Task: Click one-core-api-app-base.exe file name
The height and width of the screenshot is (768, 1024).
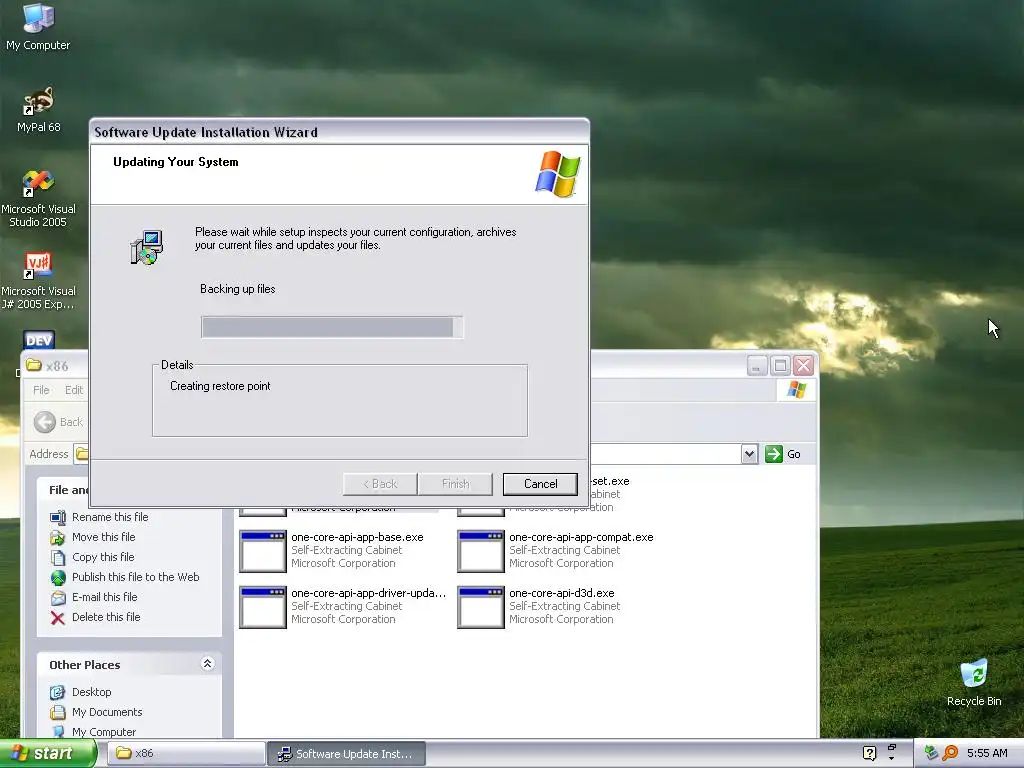Action: 357,537
